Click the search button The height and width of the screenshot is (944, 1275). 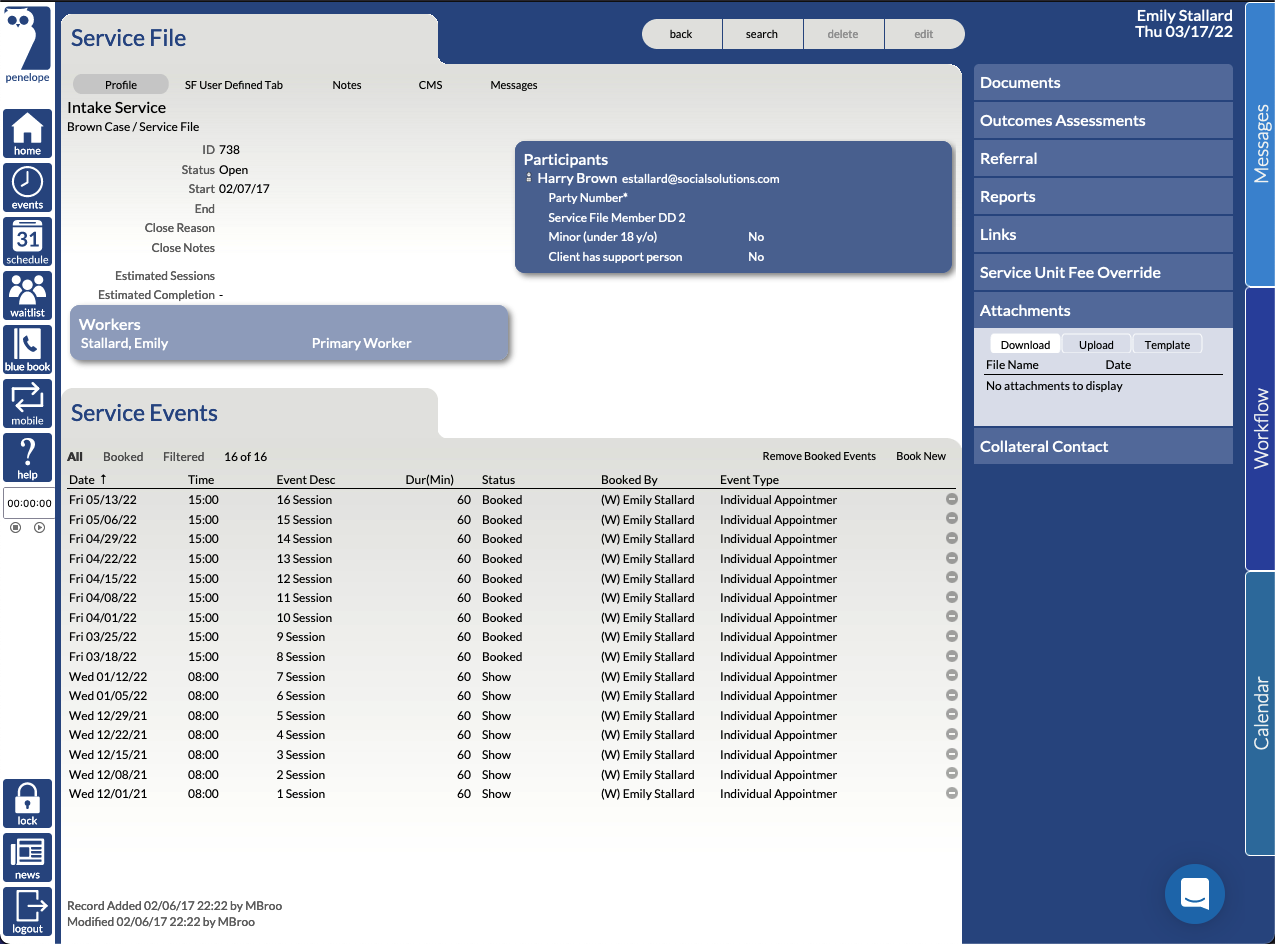click(762, 34)
